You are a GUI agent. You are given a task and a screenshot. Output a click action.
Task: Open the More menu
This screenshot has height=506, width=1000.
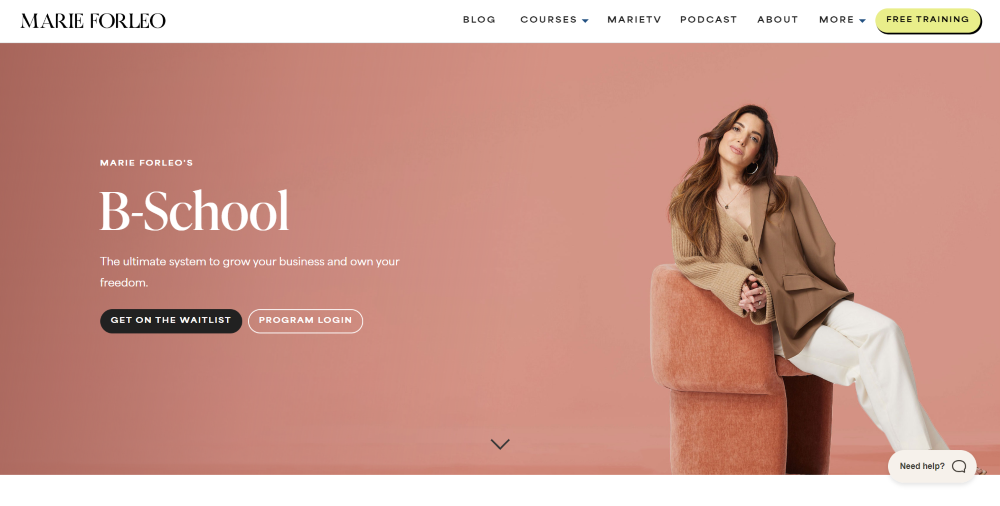click(837, 20)
